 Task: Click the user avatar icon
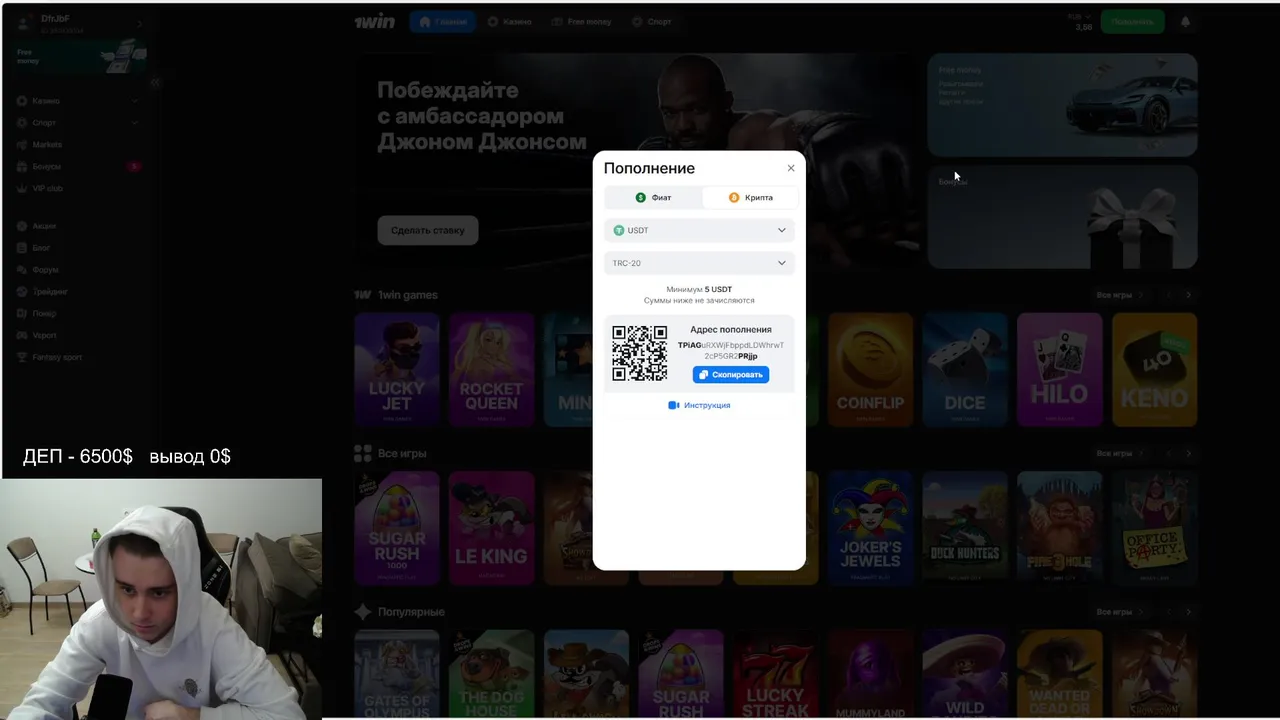click(x=25, y=24)
